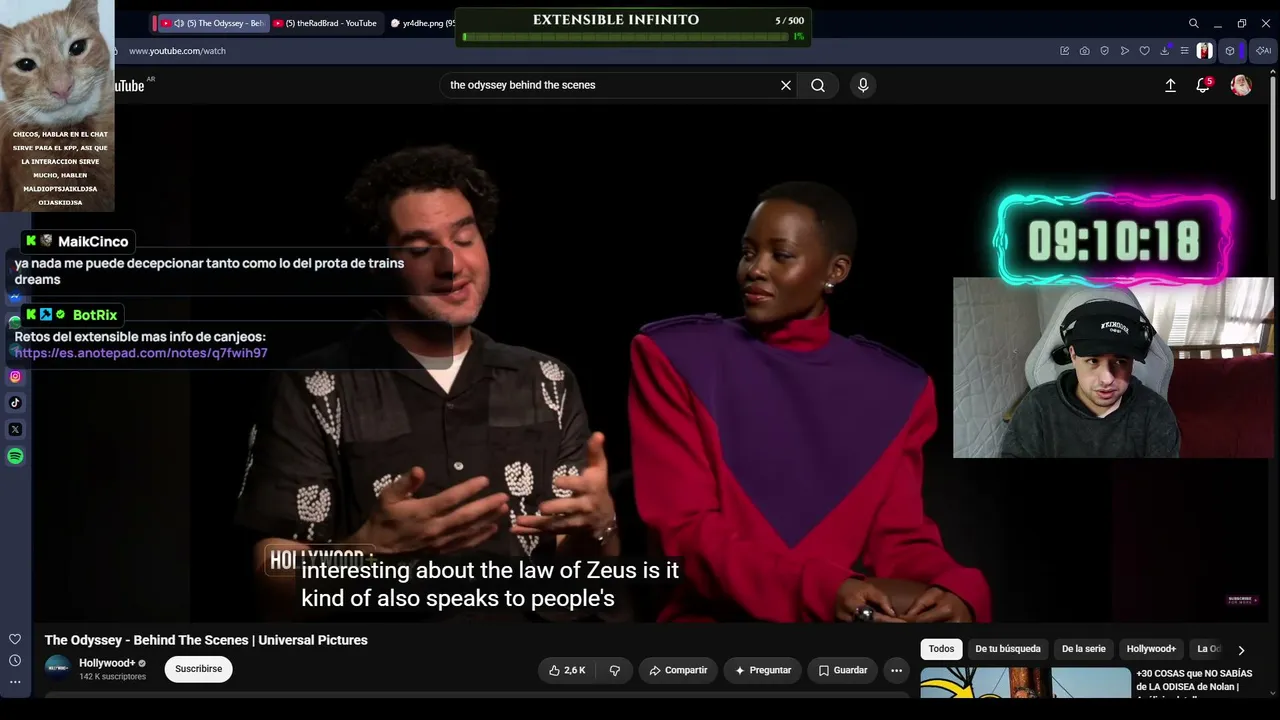Image resolution: width=1280 pixels, height=720 pixels.
Task: Select the De tu búsqueda chip
Action: coord(1008,649)
